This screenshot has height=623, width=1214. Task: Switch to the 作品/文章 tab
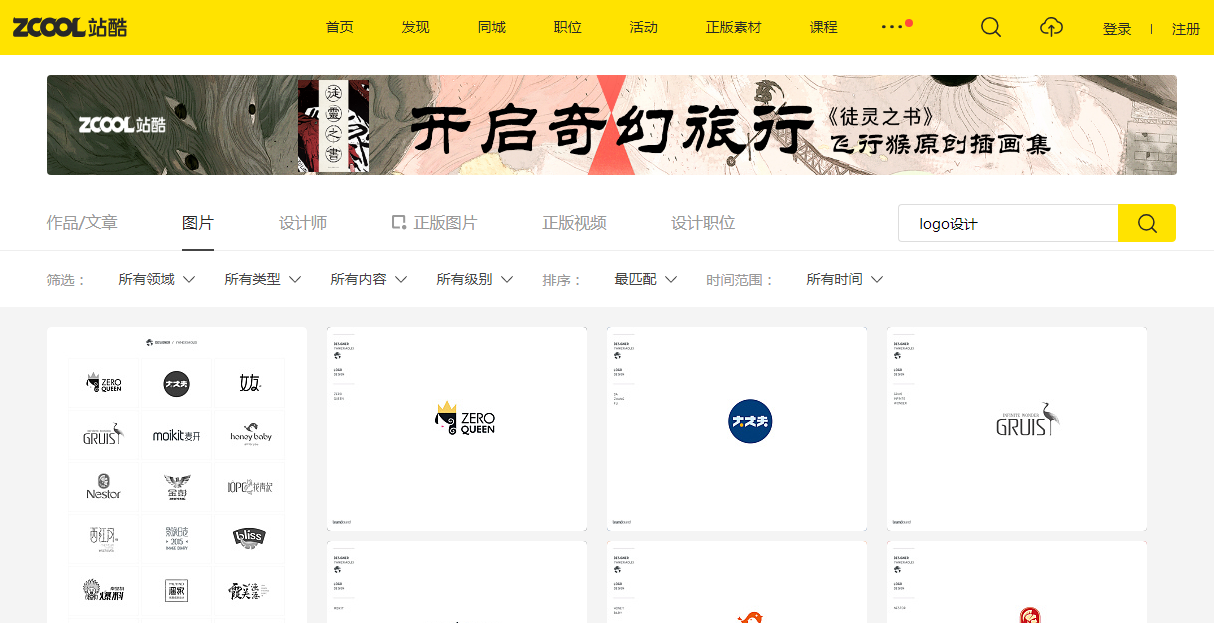(x=82, y=222)
